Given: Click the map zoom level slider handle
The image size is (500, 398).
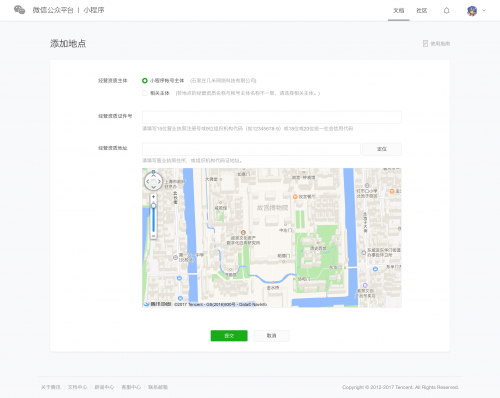Looking at the screenshot, I should coord(153,206).
